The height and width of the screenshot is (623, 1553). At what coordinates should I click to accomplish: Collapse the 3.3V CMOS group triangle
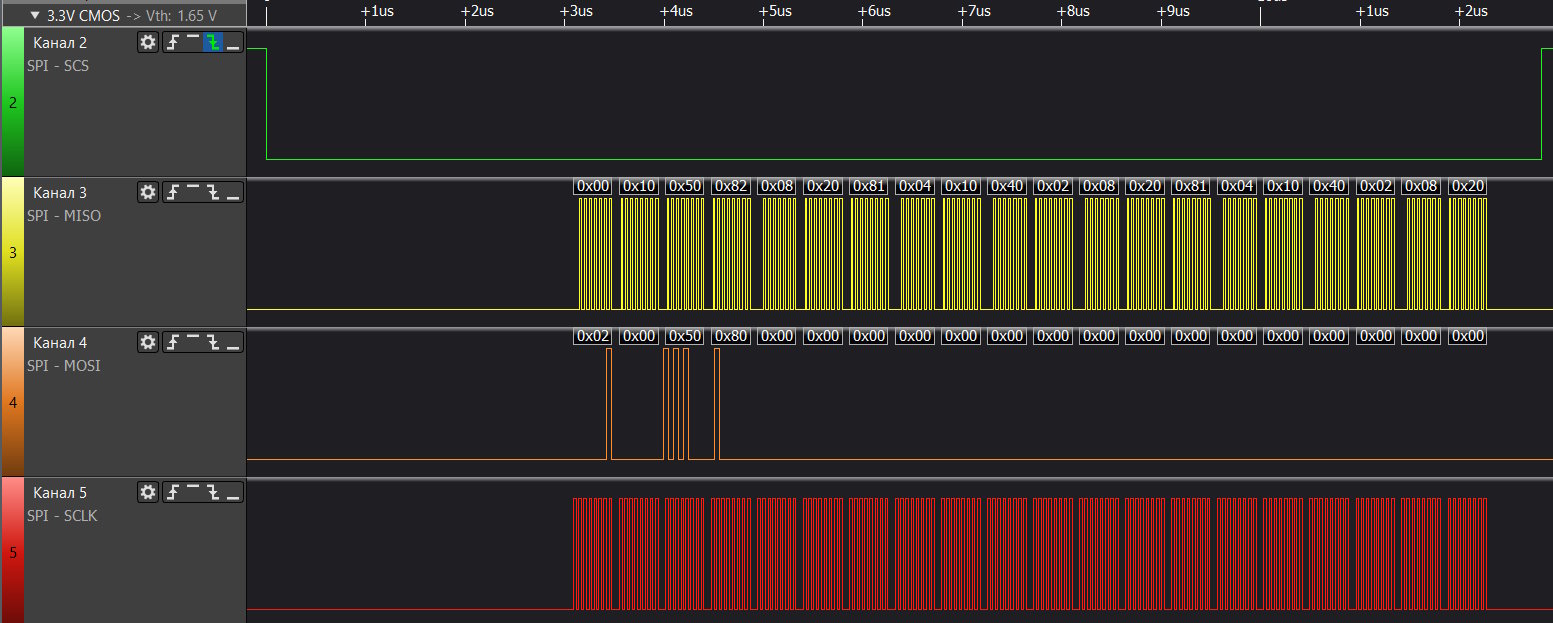[x=36, y=15]
